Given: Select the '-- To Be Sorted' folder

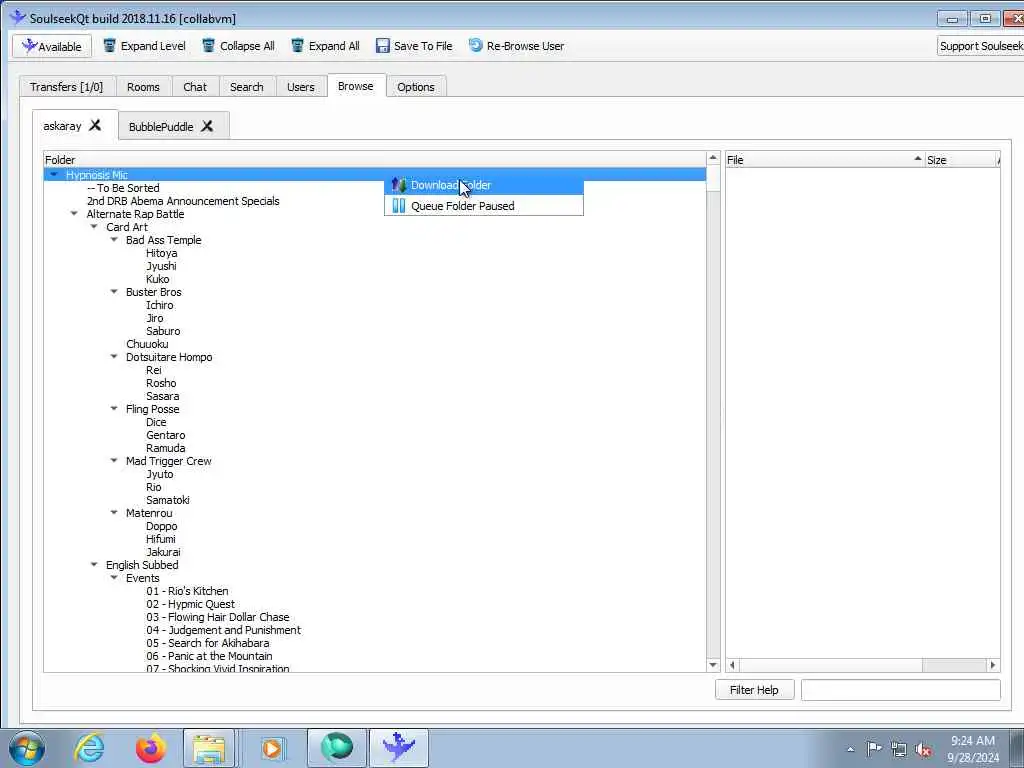Looking at the screenshot, I should 123,187.
